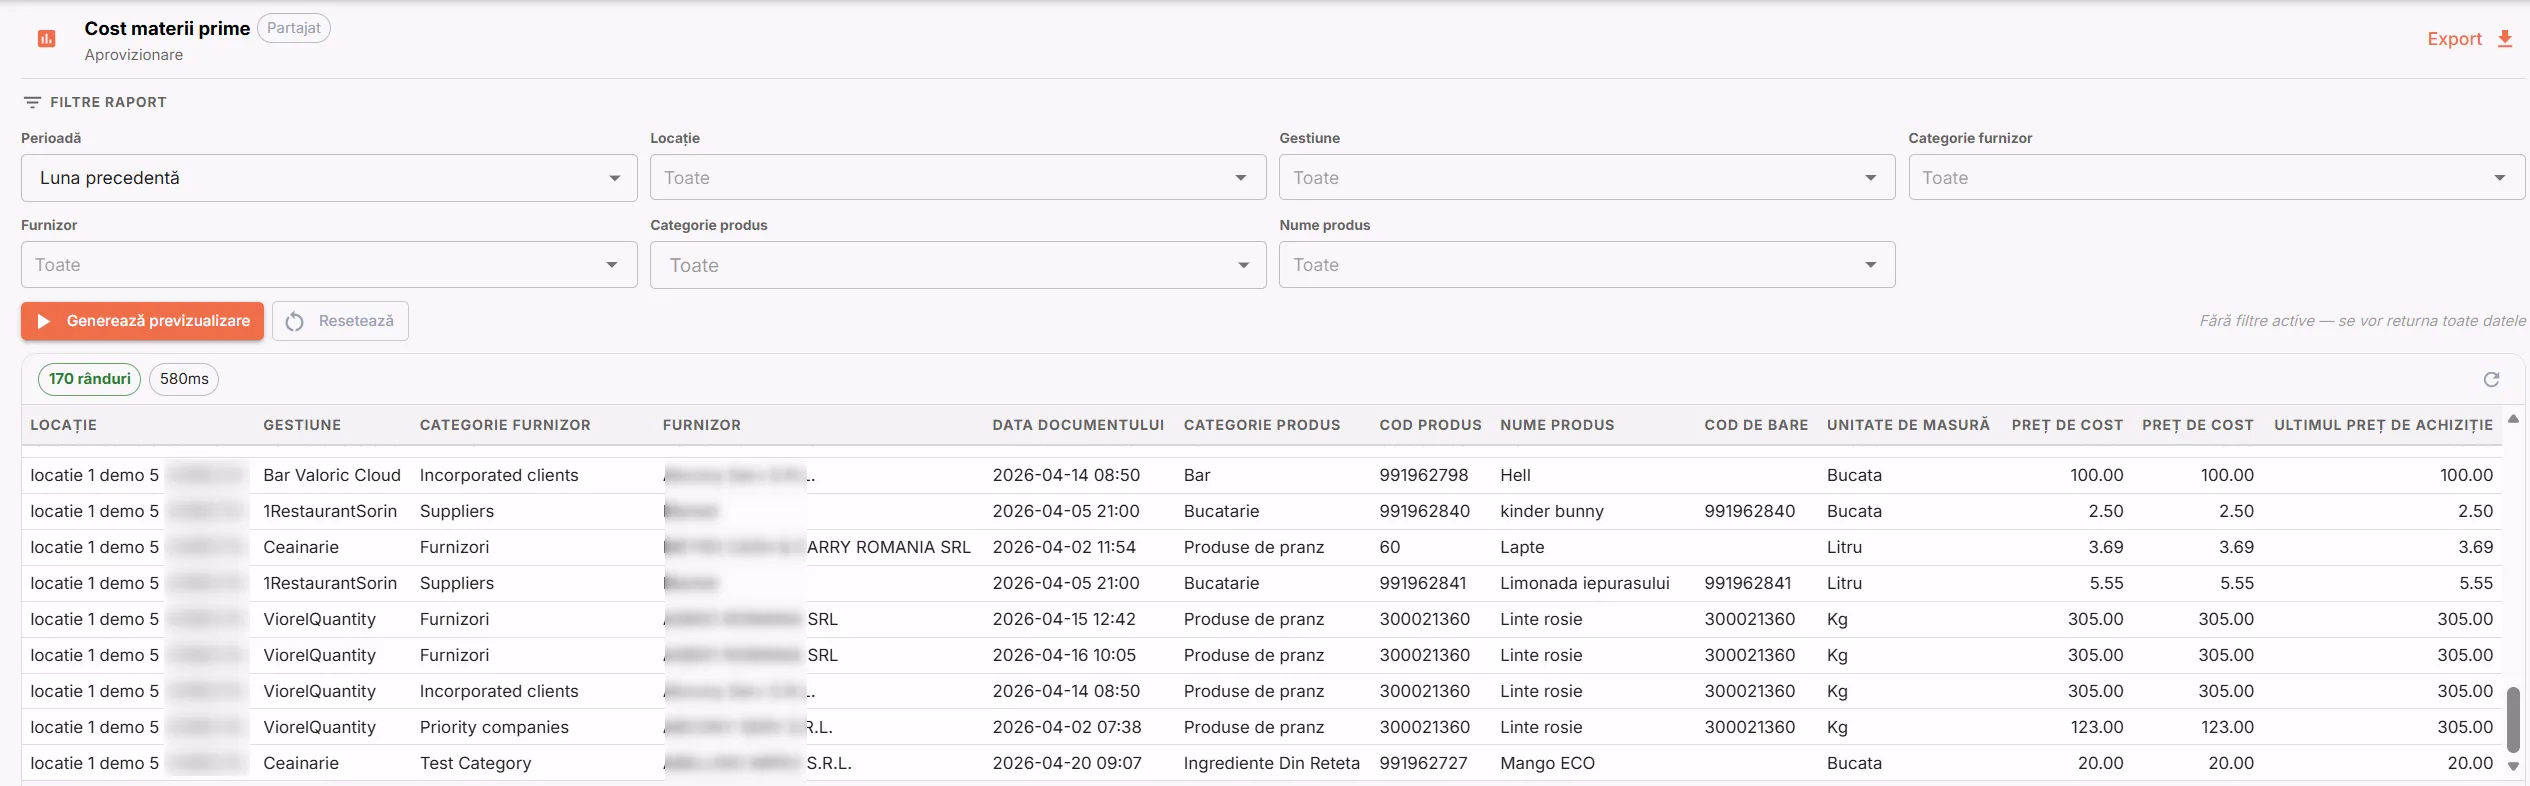2530x786 pixels.
Task: Open the Categorie produs dropdown
Action: [x=958, y=265]
